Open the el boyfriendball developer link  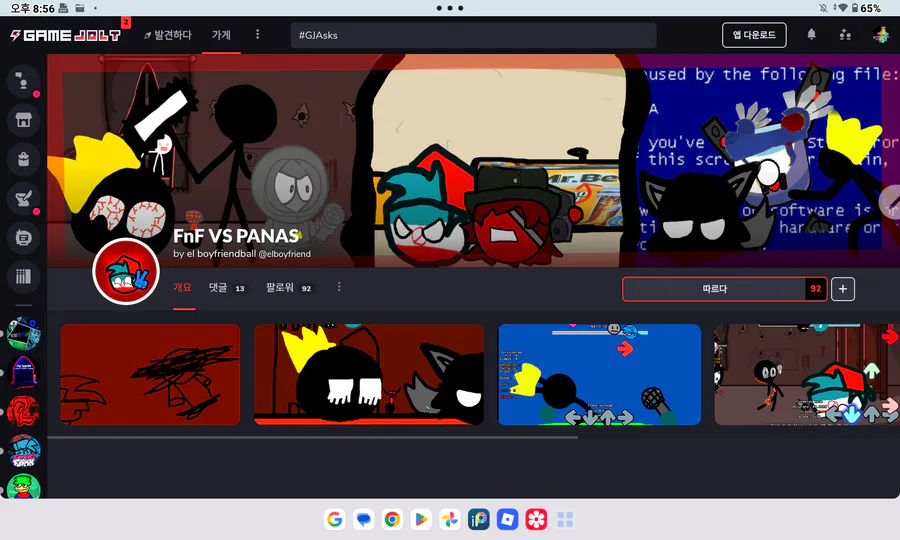pyautogui.click(x=242, y=254)
